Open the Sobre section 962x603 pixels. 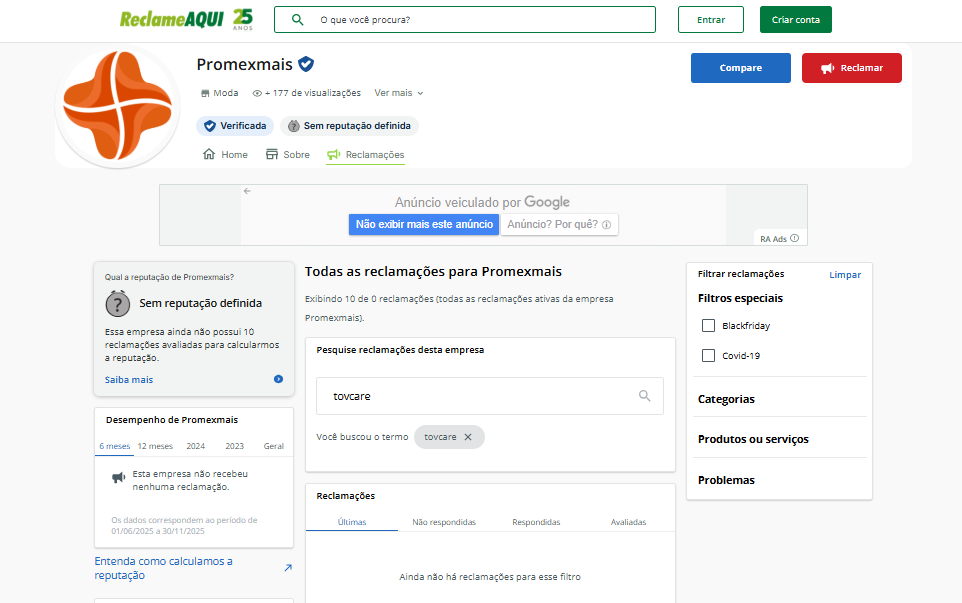point(295,154)
